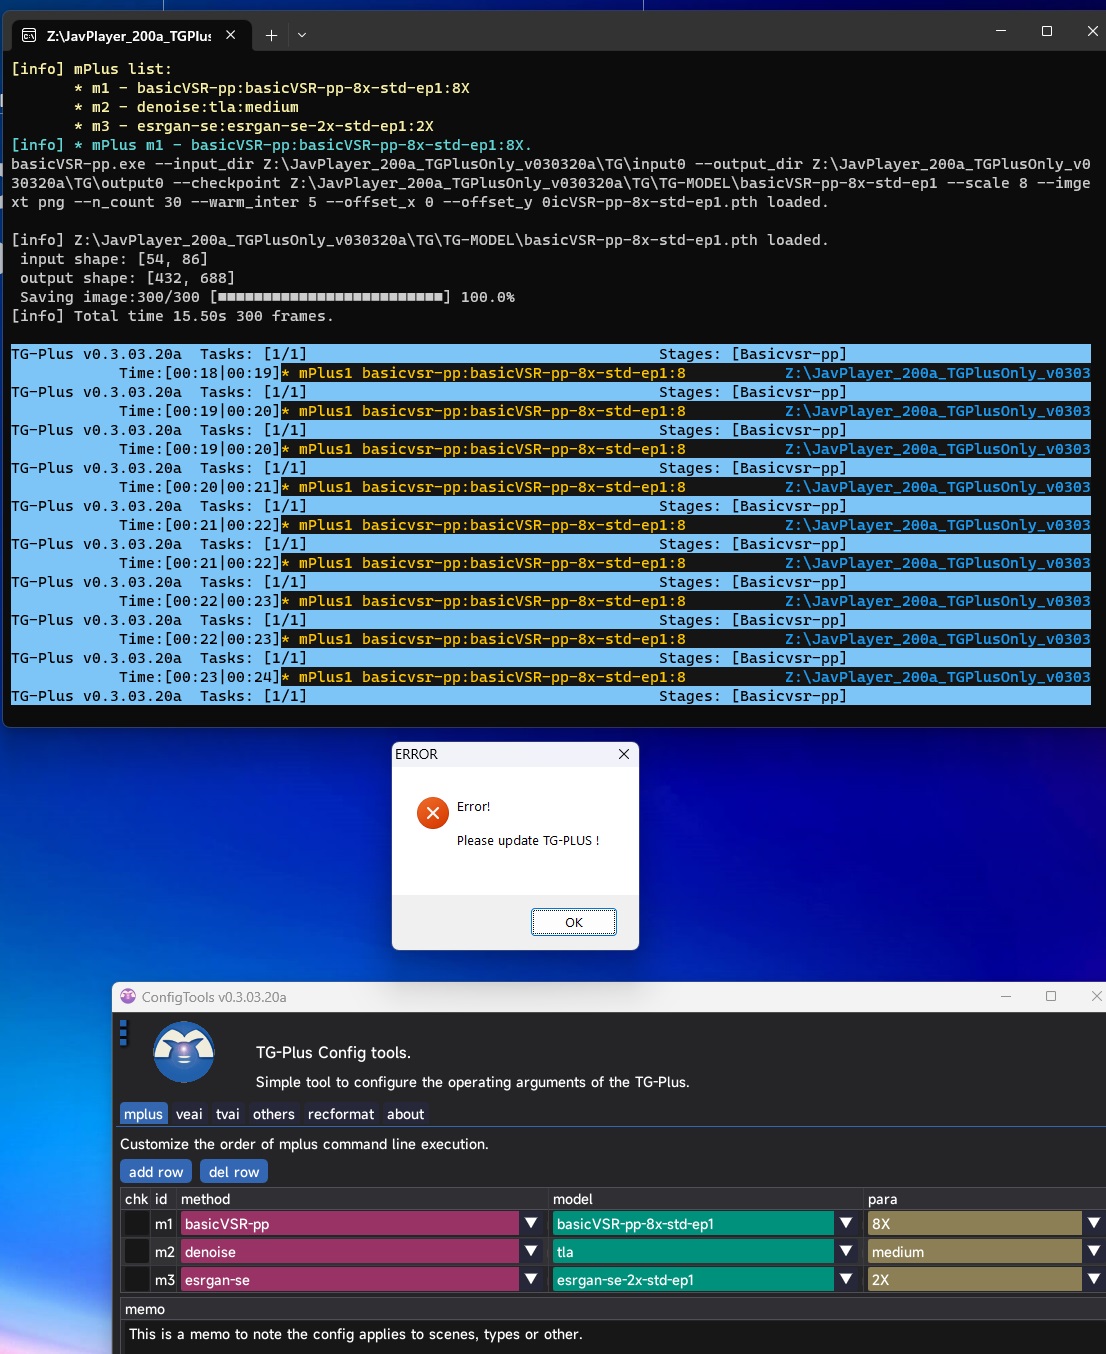Toggle the chk checkbox for the esrgan-se row
Screen dimensions: 1106x1354
click(x=136, y=1279)
